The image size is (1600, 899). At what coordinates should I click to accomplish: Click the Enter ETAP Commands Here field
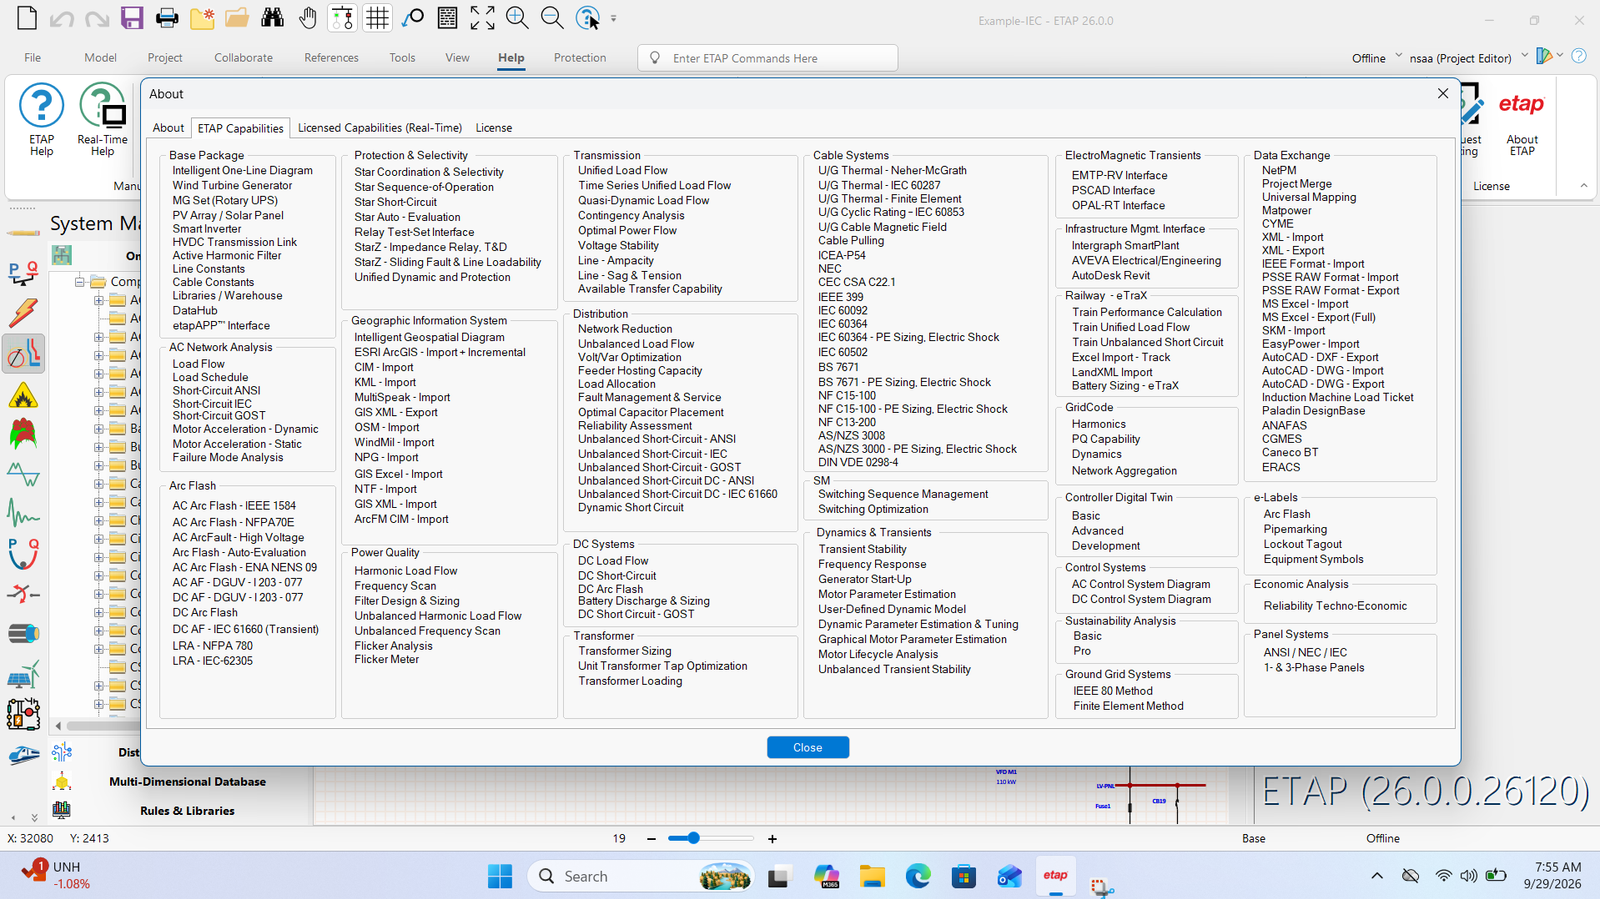tap(767, 58)
